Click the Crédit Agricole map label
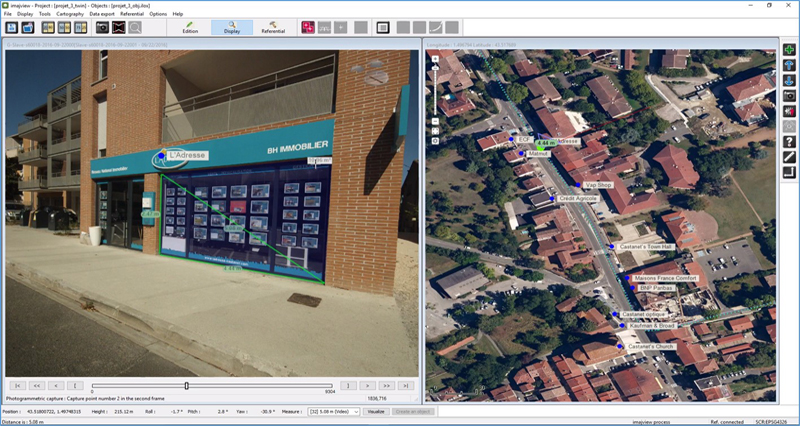This screenshot has height=426, width=800. coord(577,198)
